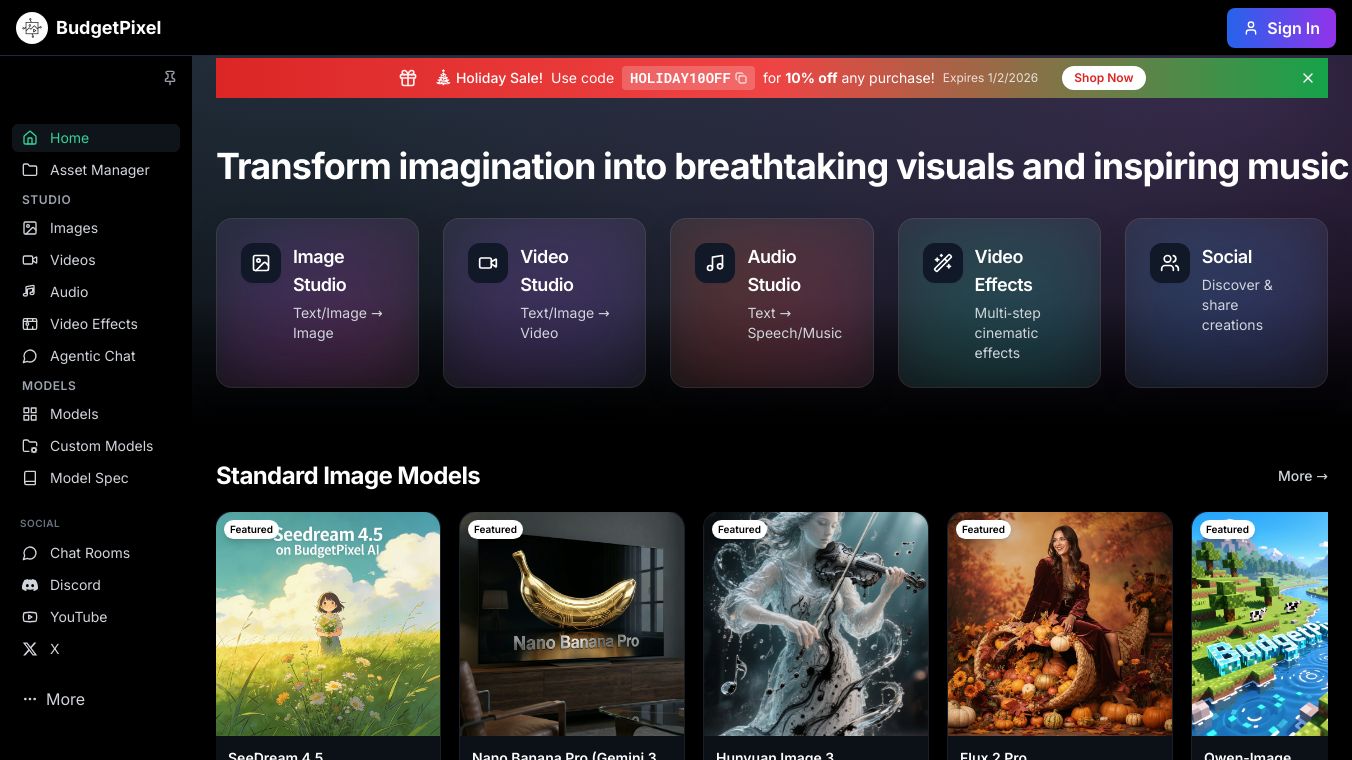This screenshot has width=1352, height=760.
Task: Open the SeeDream 4.5 model thumbnail
Action: [328, 624]
